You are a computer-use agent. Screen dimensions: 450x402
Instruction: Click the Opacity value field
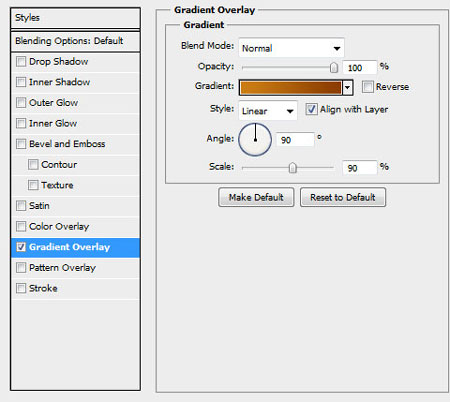point(360,68)
